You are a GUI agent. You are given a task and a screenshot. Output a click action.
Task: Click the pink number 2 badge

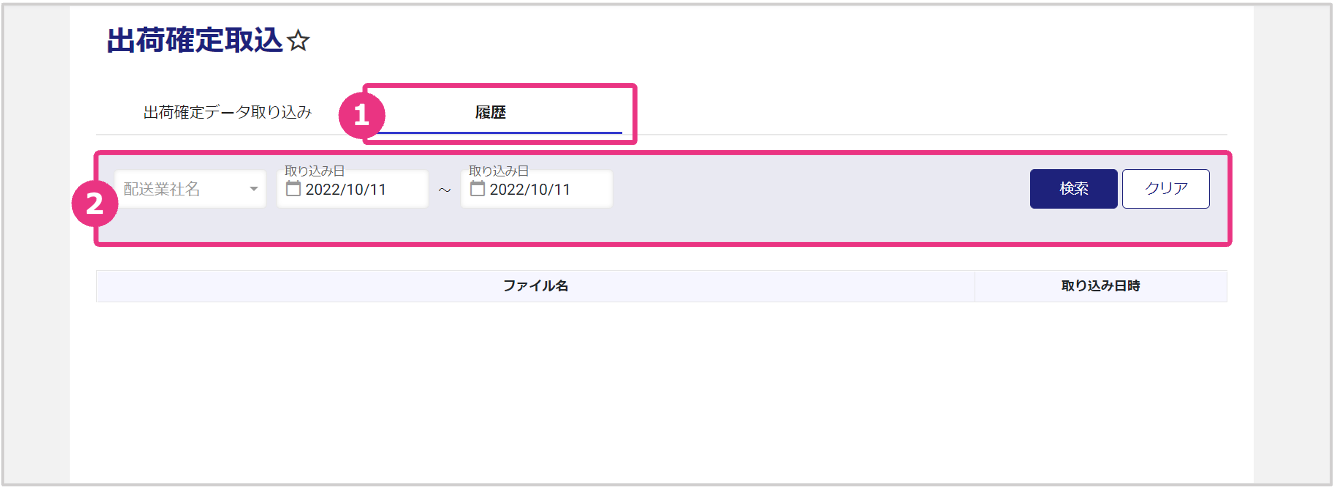coord(94,204)
